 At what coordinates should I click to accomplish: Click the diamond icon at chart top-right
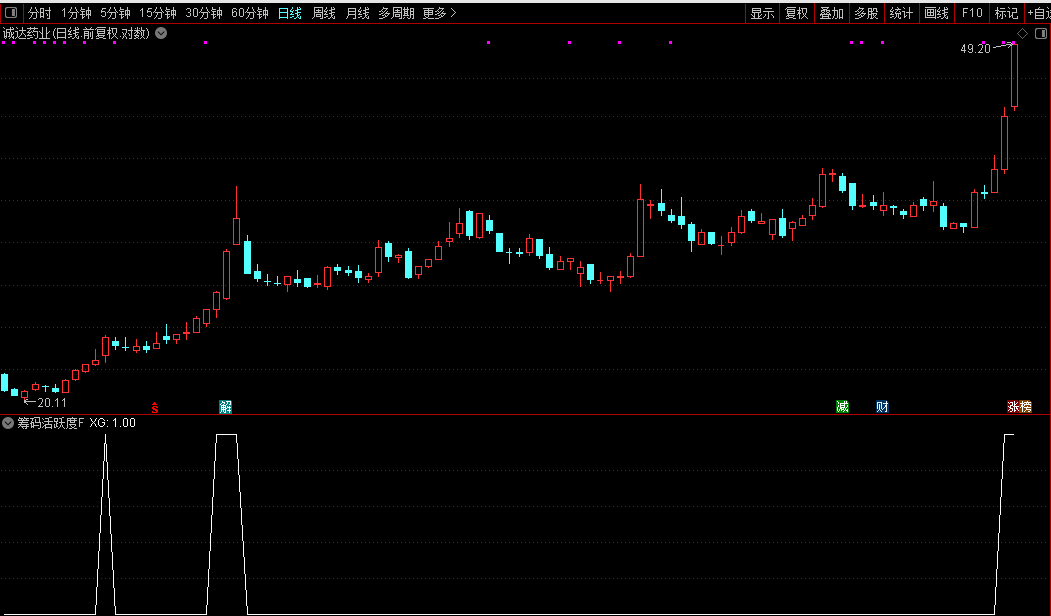click(1022, 34)
